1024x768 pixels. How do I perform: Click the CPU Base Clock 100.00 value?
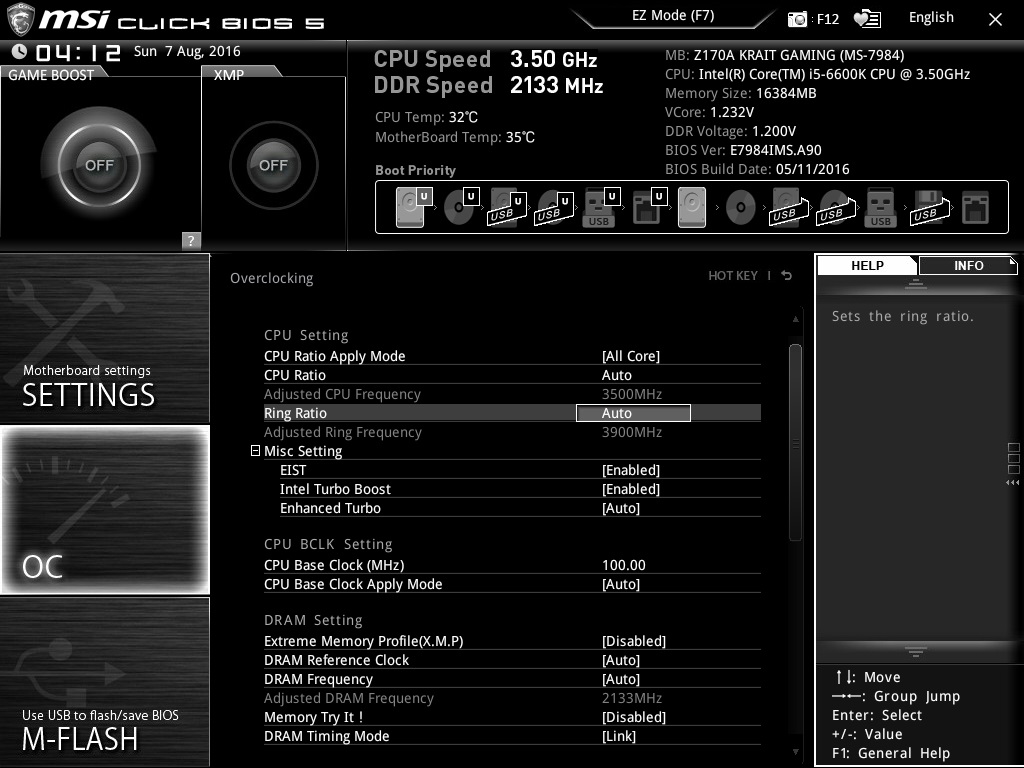pyautogui.click(x=624, y=565)
